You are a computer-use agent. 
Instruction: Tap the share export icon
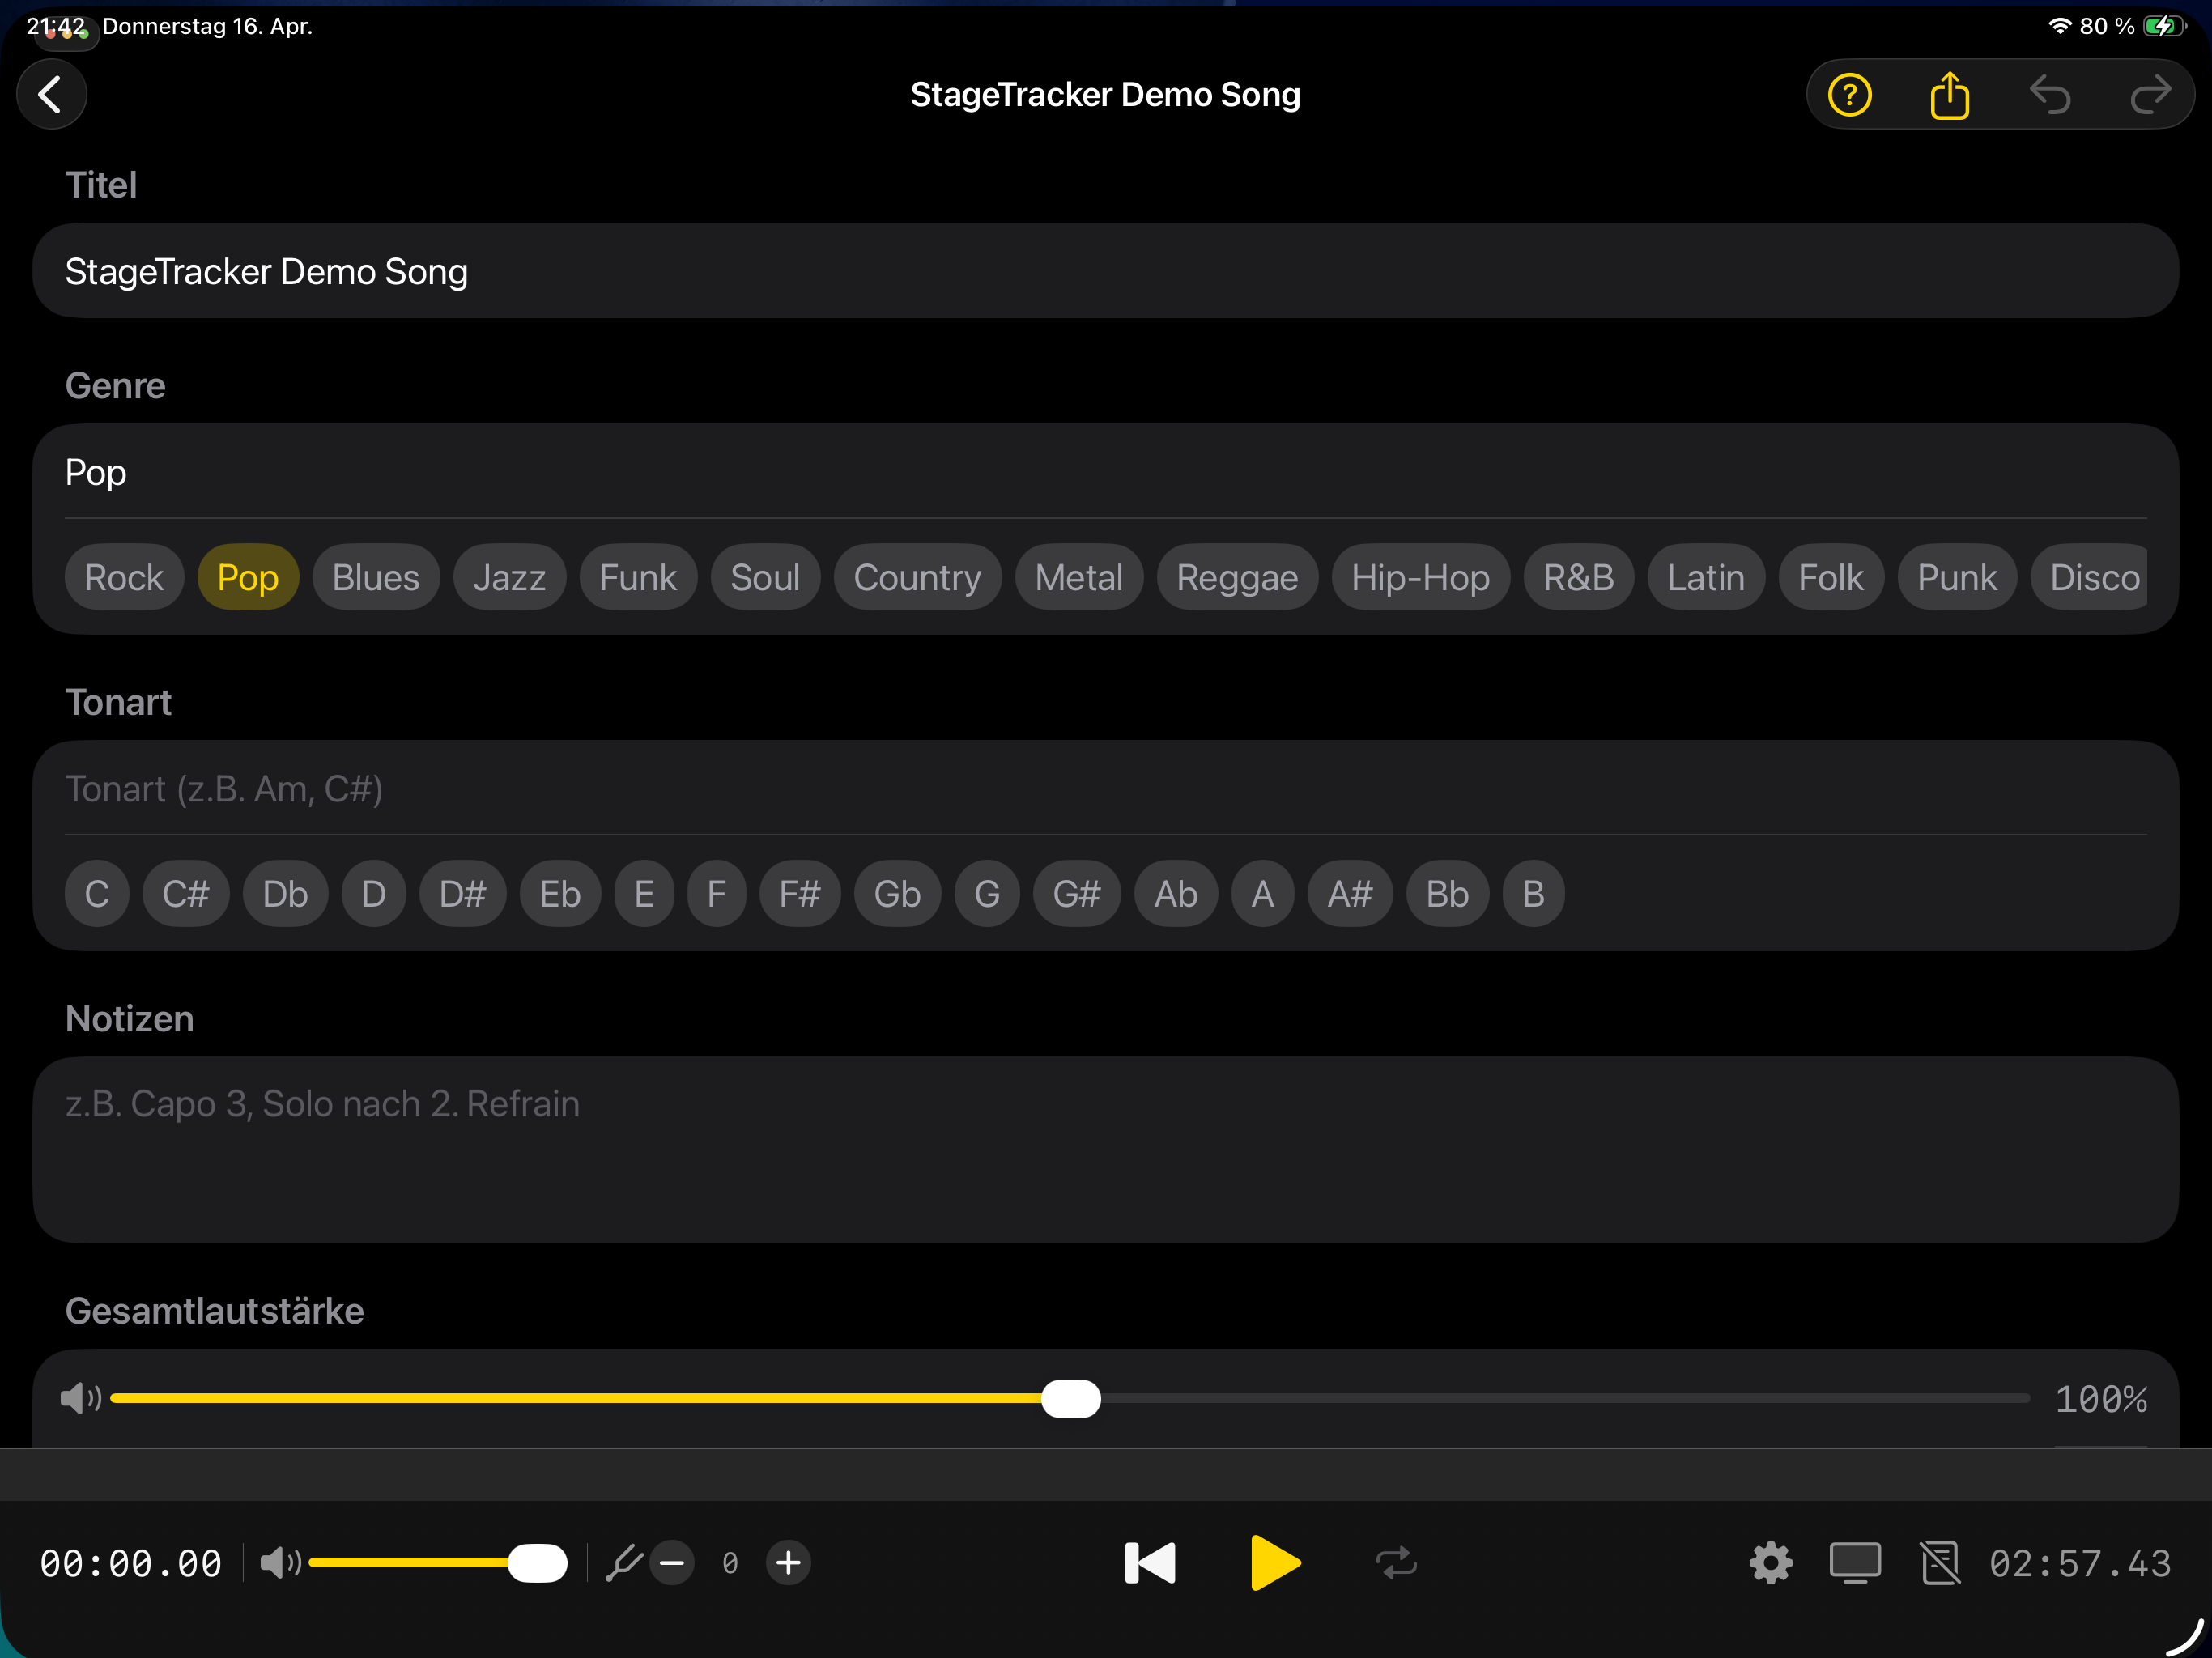click(1949, 95)
